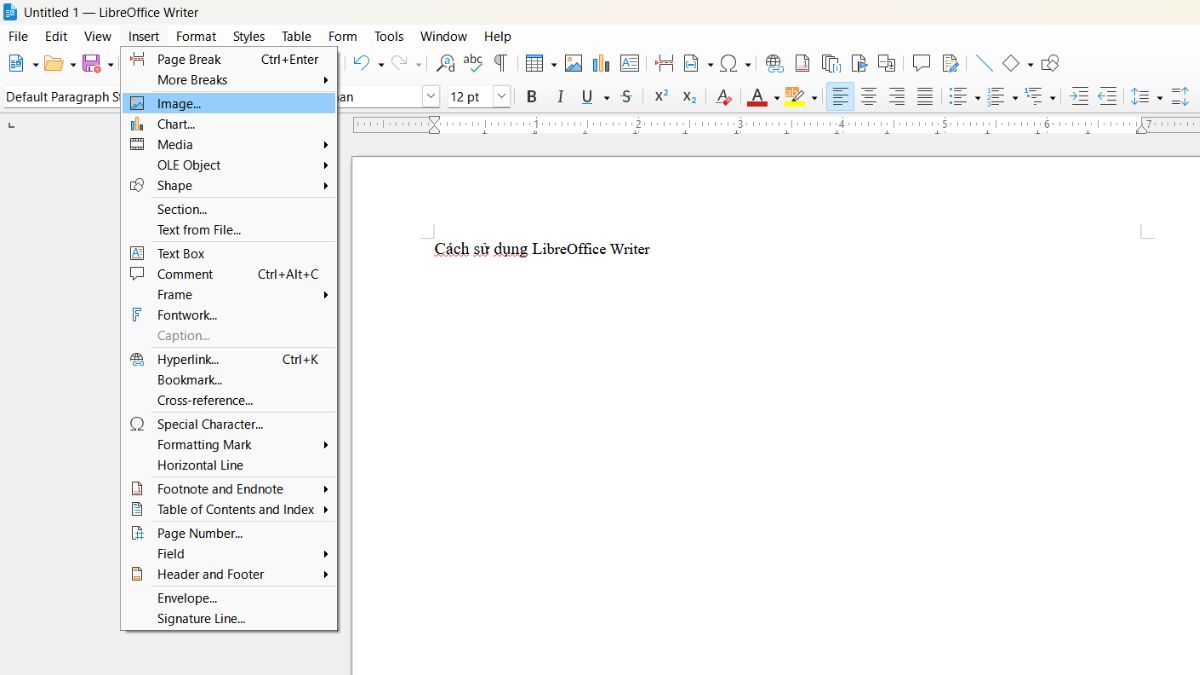Open the font name dropdown arrow

(431, 97)
